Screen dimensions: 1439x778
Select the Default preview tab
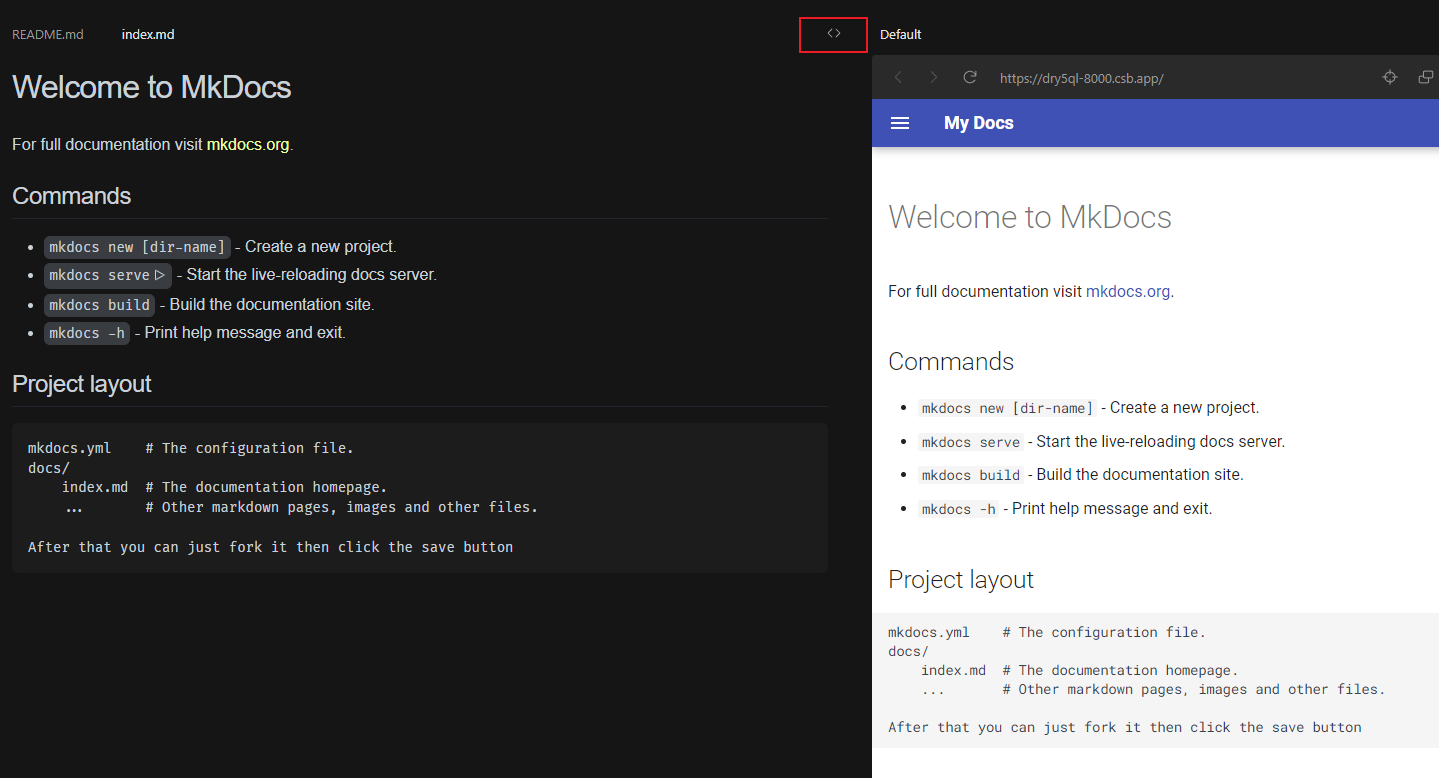[900, 34]
